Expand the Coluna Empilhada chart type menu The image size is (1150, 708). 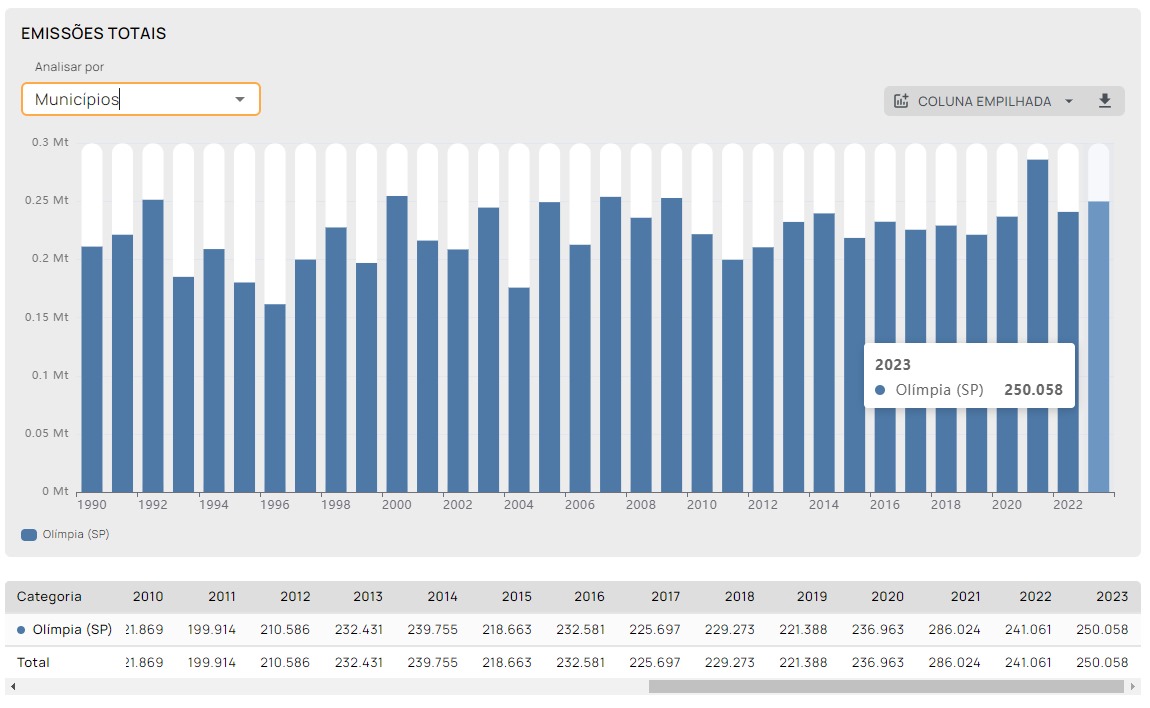(x=1069, y=101)
